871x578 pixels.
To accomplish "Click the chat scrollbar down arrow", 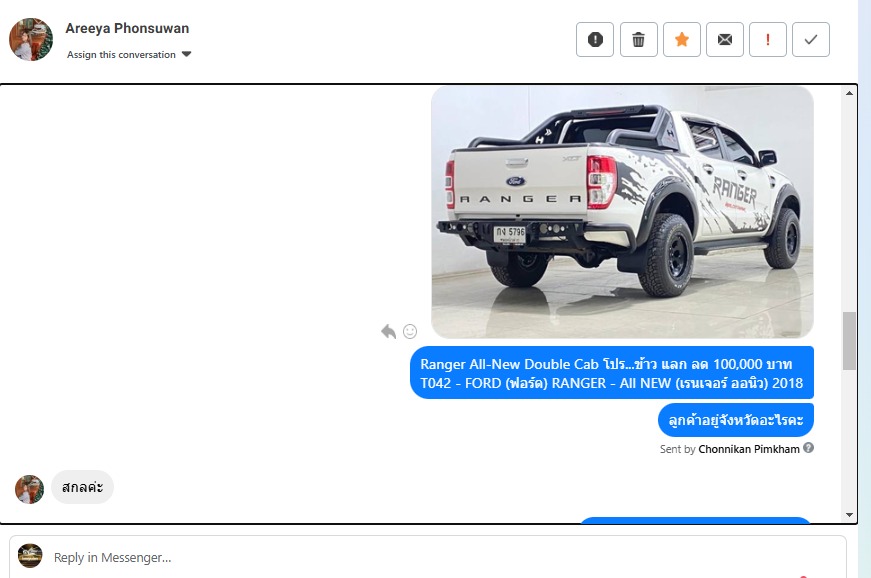I will [x=849, y=515].
